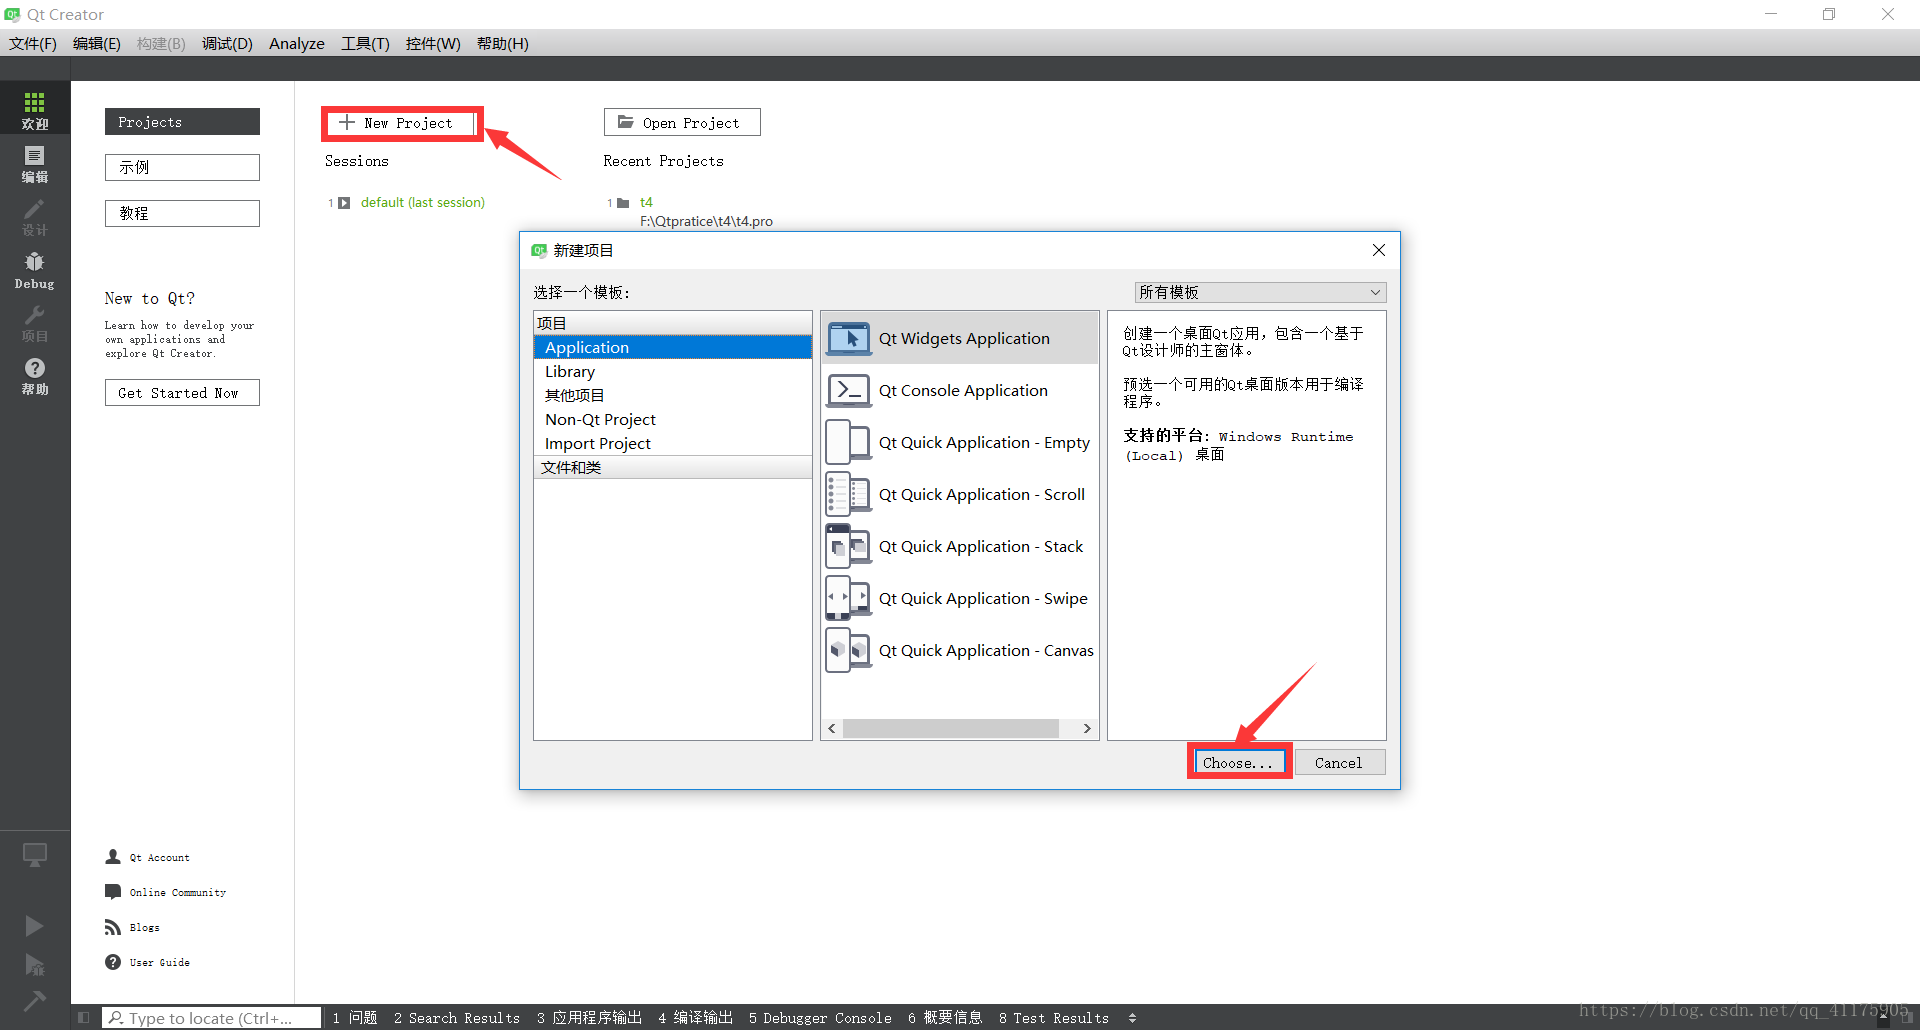1920x1030 pixels.
Task: Select Qt Quick Application - Canvas template
Action: 960,650
